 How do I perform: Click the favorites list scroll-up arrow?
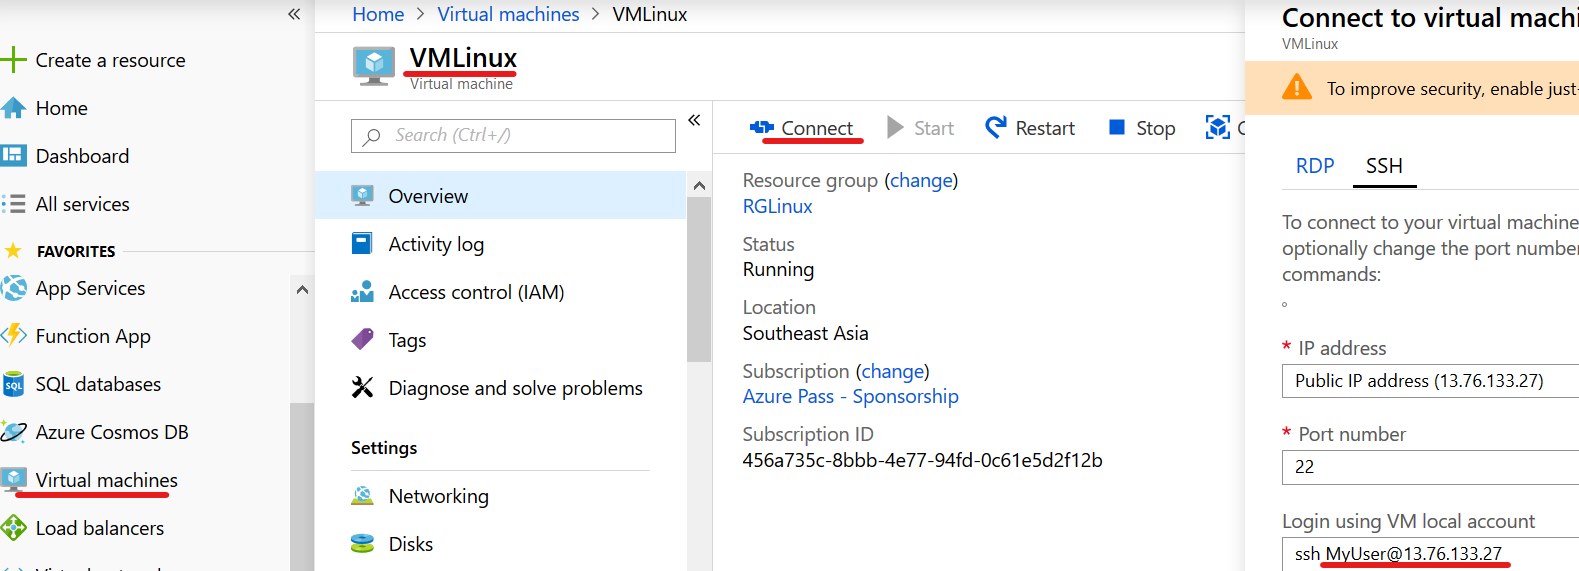[x=302, y=290]
